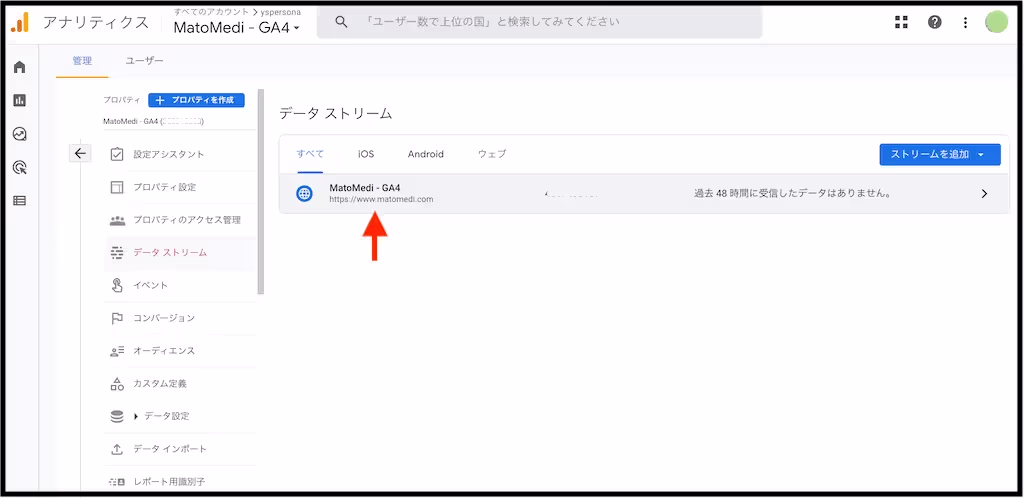Image resolution: width=1024 pixels, height=498 pixels.
Task: Click the アナリティクス product title
Action: point(96,22)
